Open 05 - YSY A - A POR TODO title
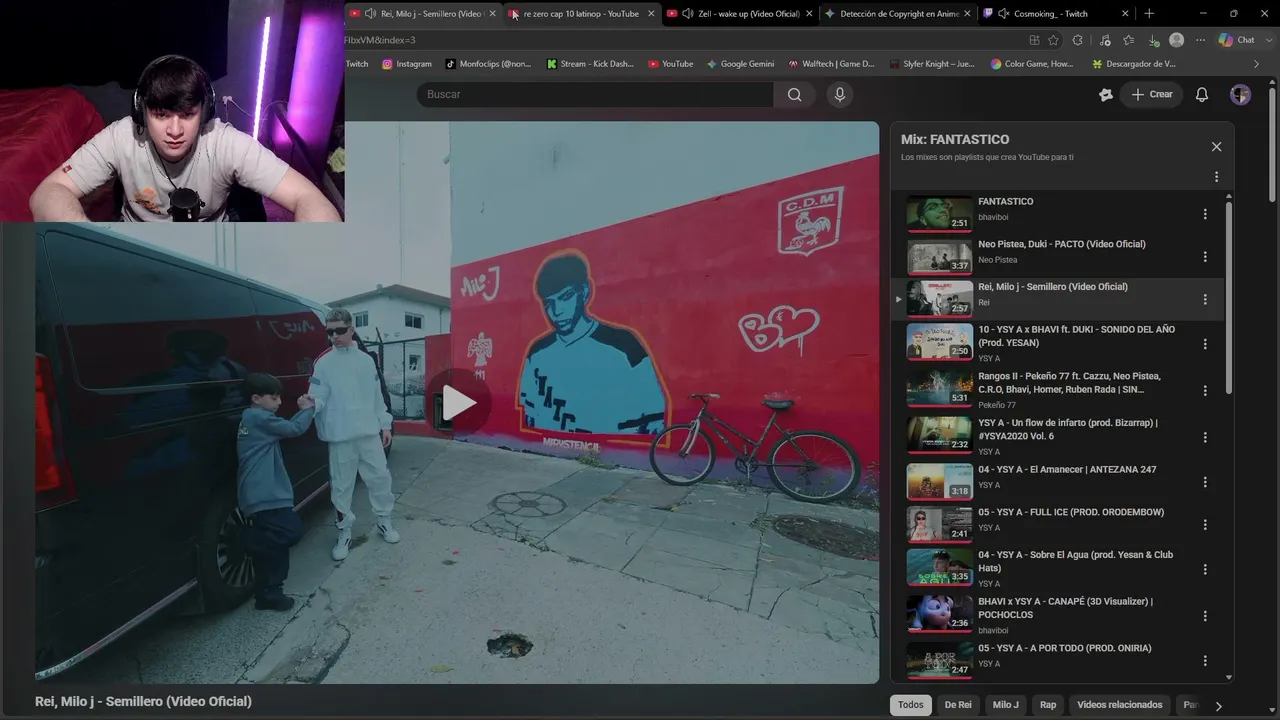 tap(1065, 648)
